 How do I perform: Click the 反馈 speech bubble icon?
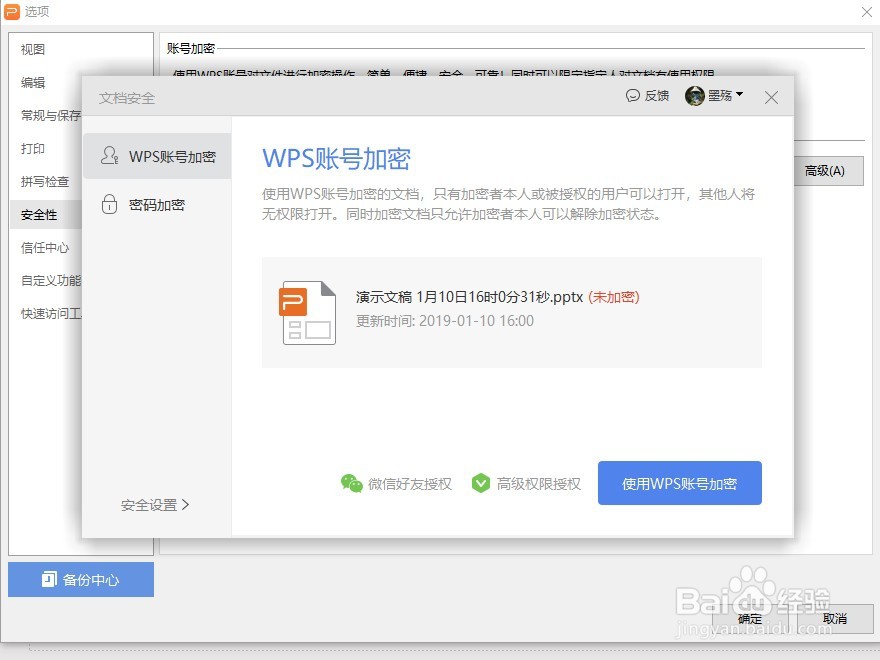(632, 96)
